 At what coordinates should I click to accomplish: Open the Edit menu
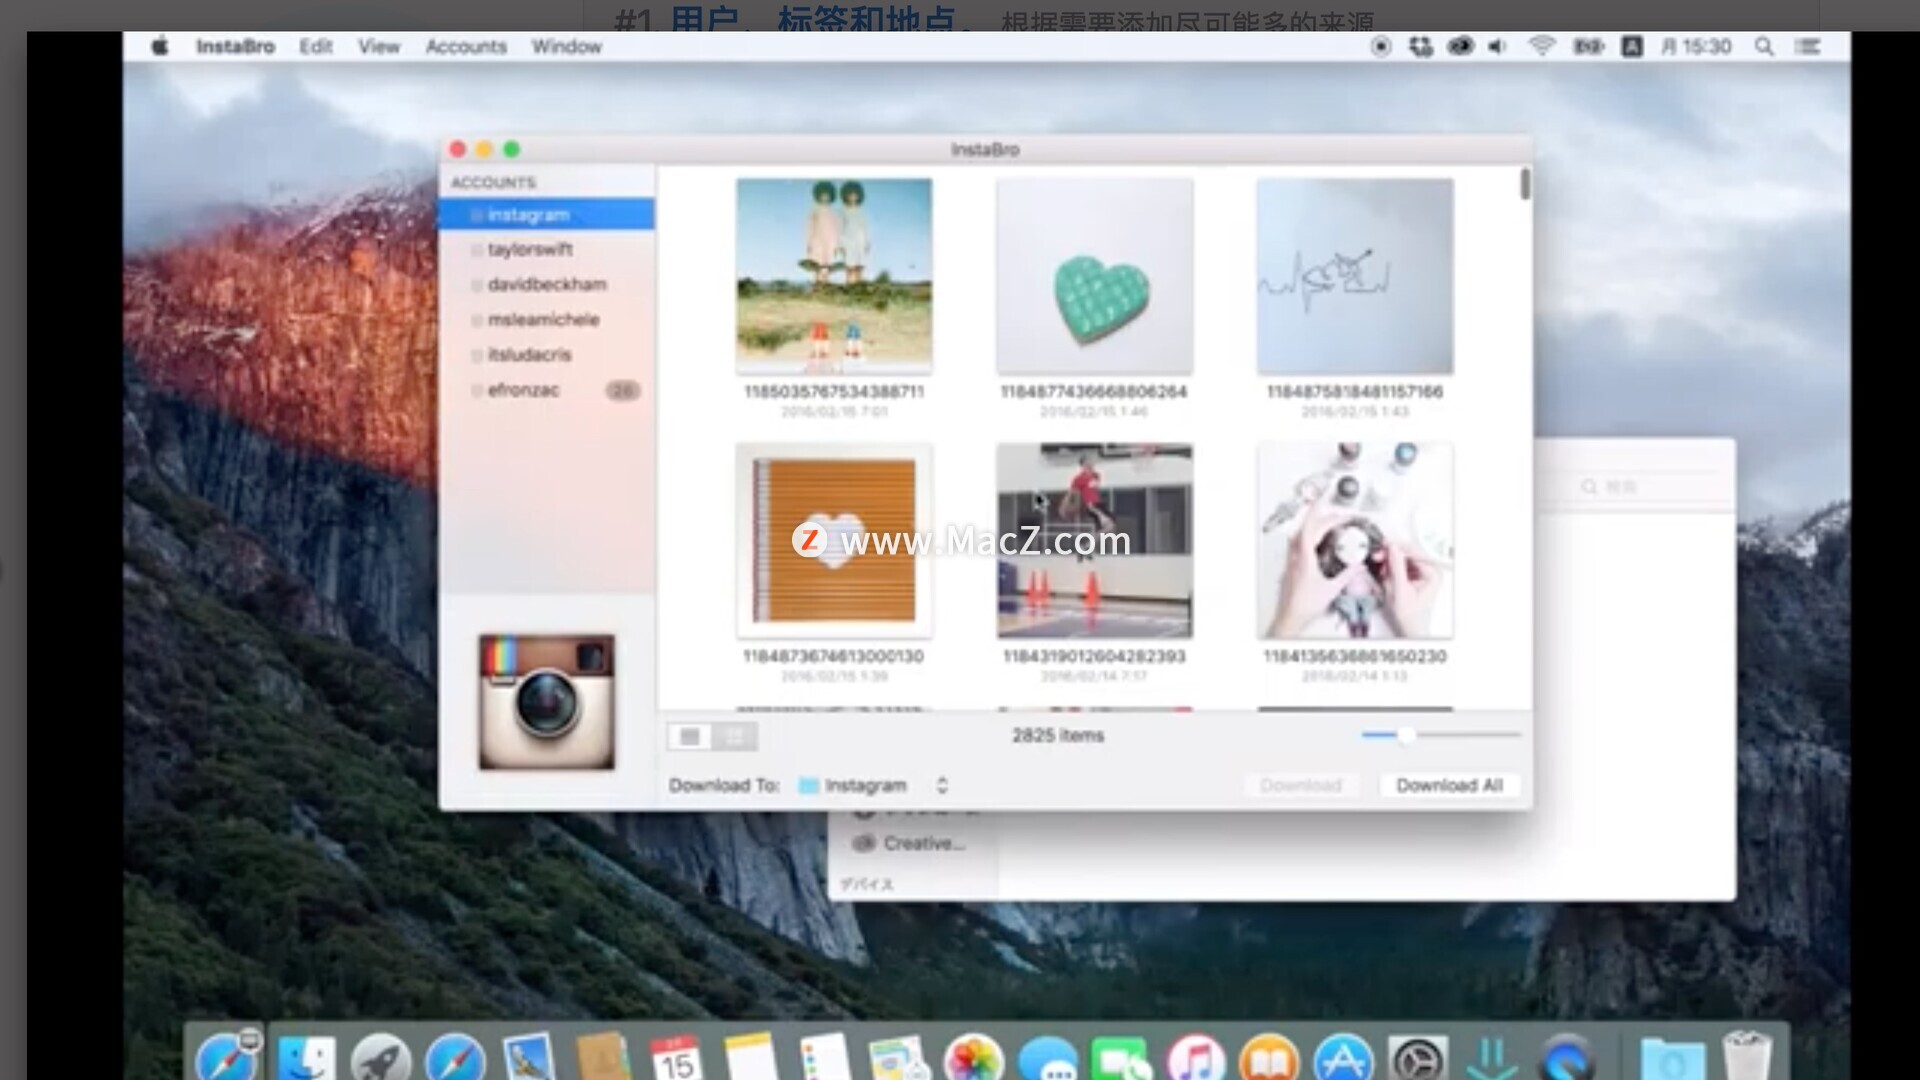pyautogui.click(x=315, y=46)
